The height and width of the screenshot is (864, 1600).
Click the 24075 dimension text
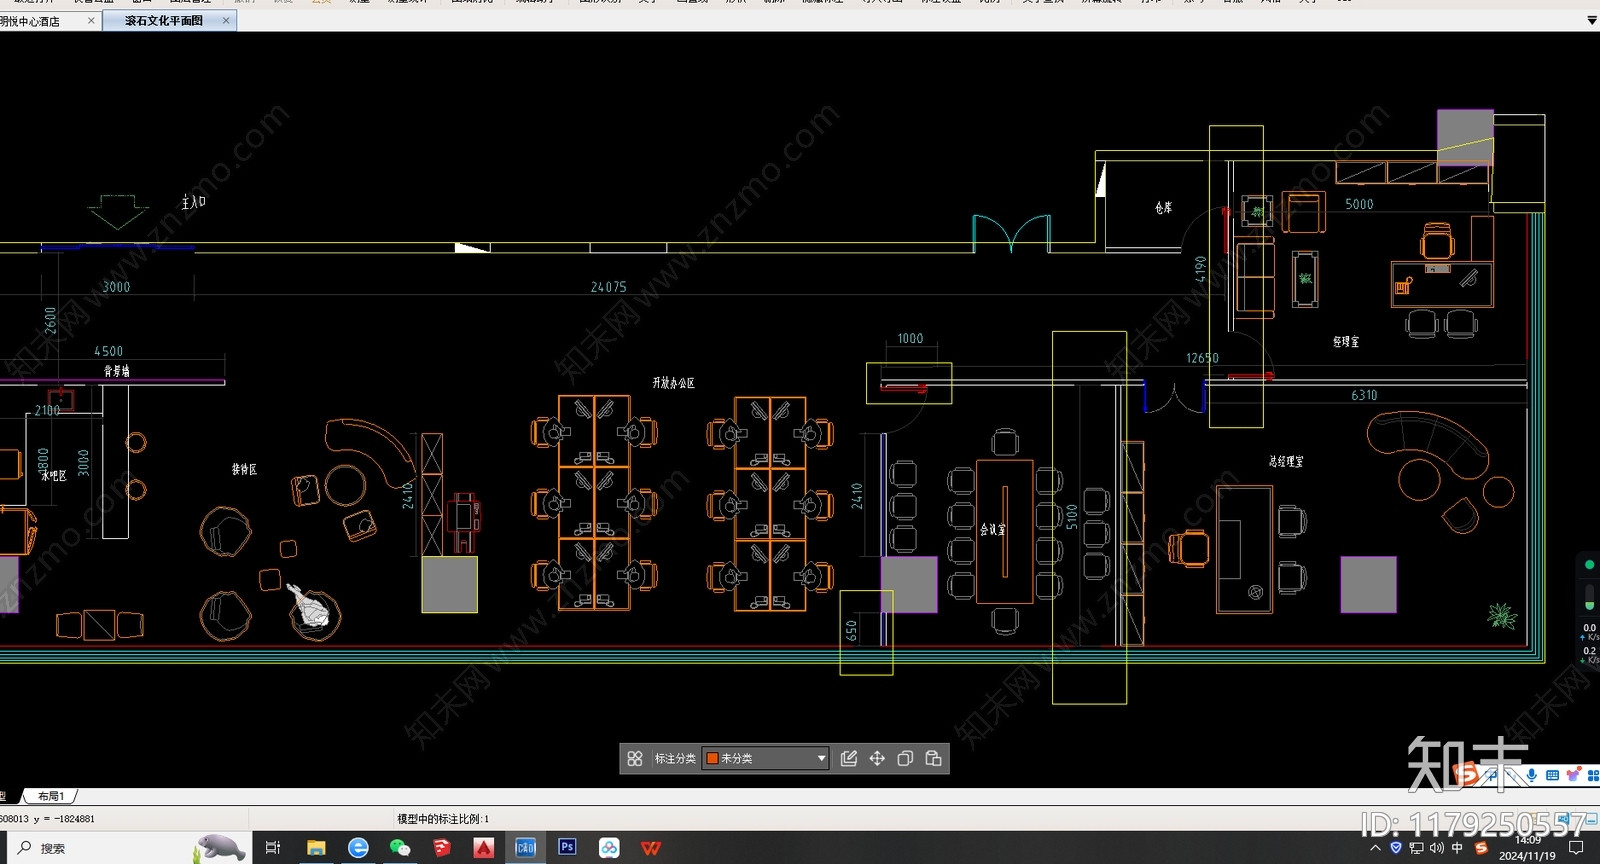(608, 287)
